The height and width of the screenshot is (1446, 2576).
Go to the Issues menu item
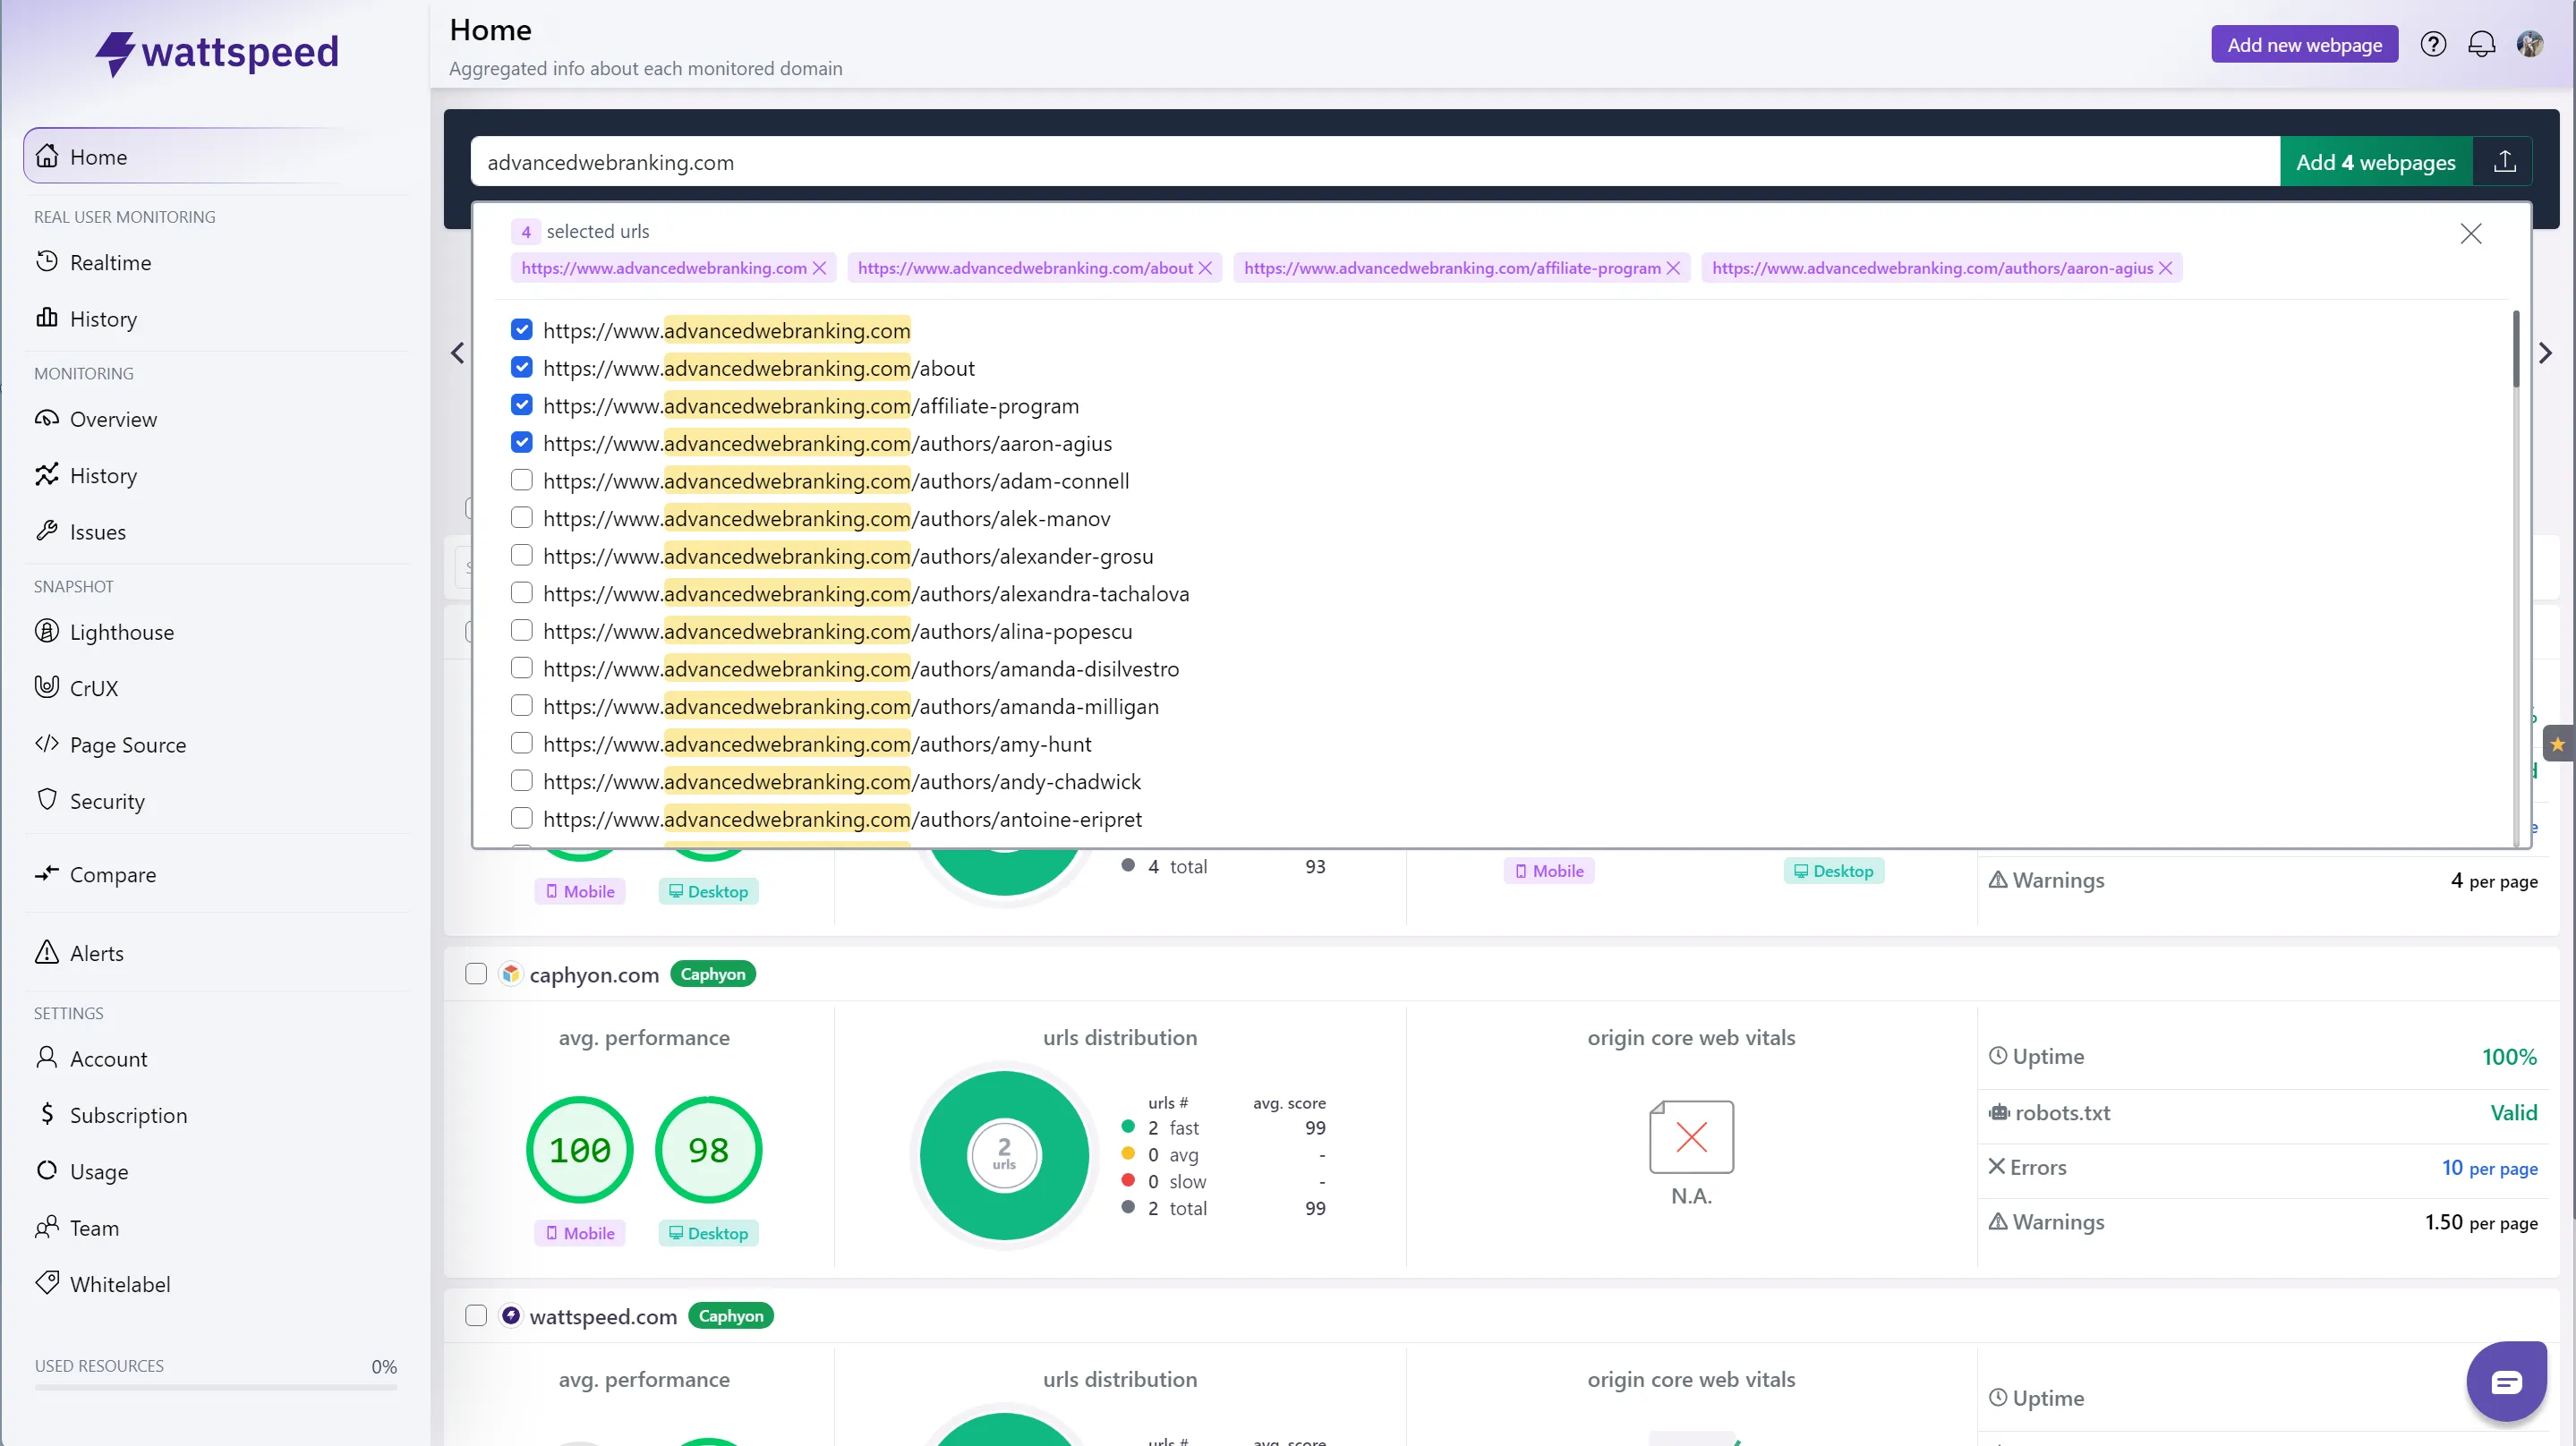click(98, 532)
